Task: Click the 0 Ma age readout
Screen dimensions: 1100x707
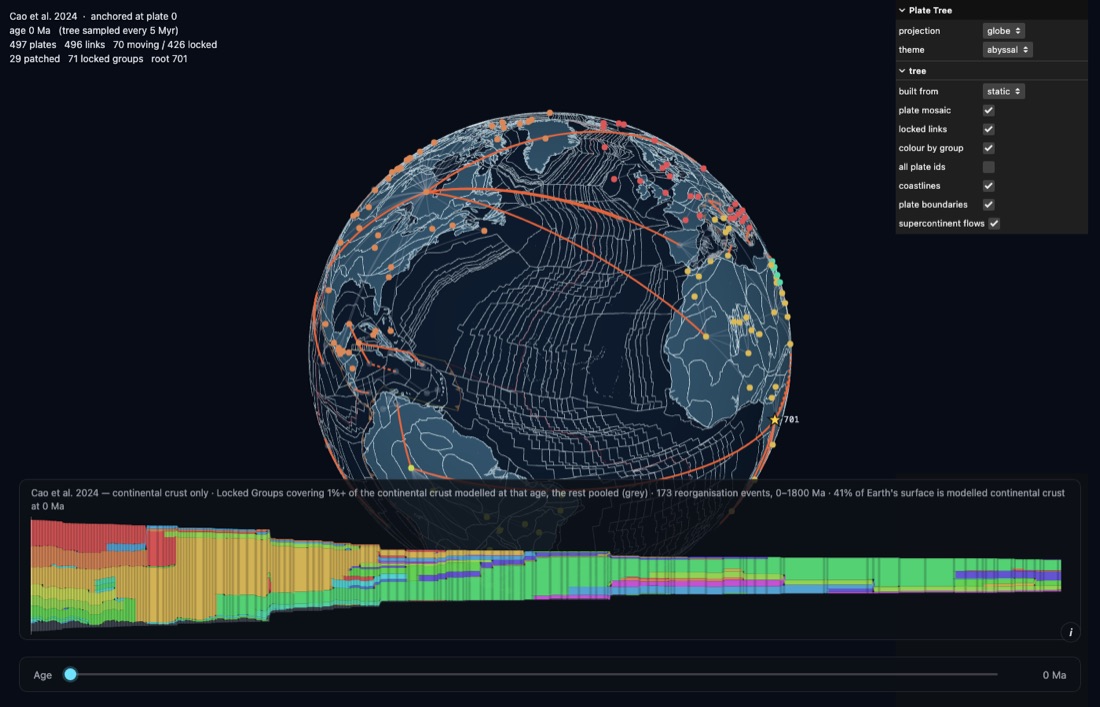Action: pos(1054,675)
